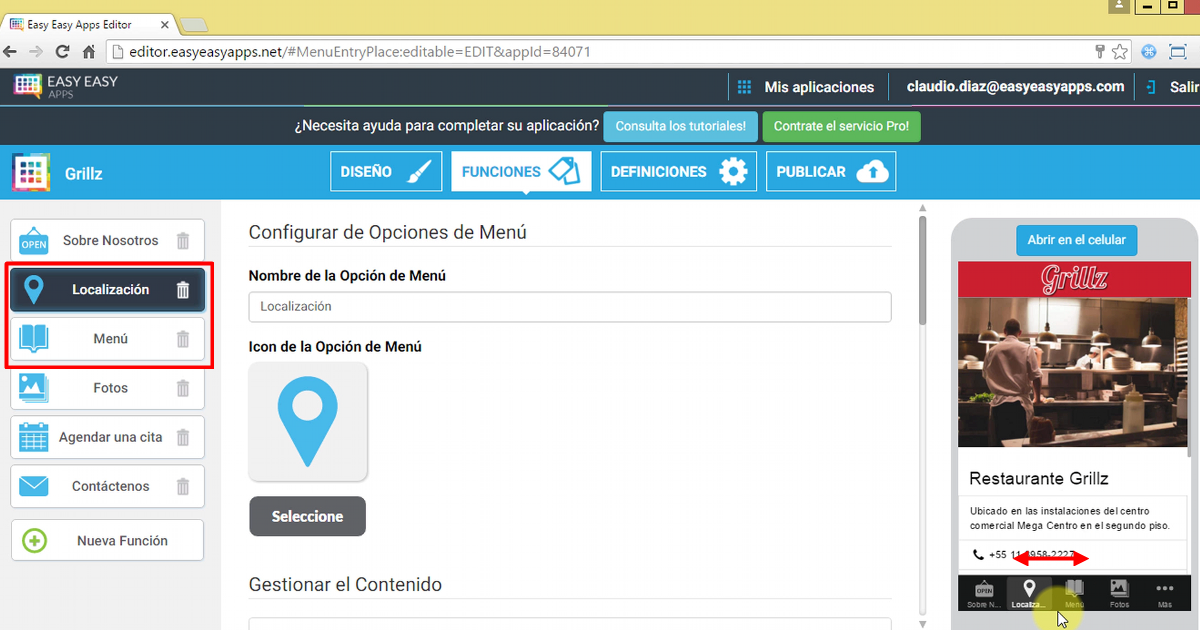The image size is (1200, 630).
Task: Open the DEFINICIONES settings tab
Action: (x=678, y=171)
